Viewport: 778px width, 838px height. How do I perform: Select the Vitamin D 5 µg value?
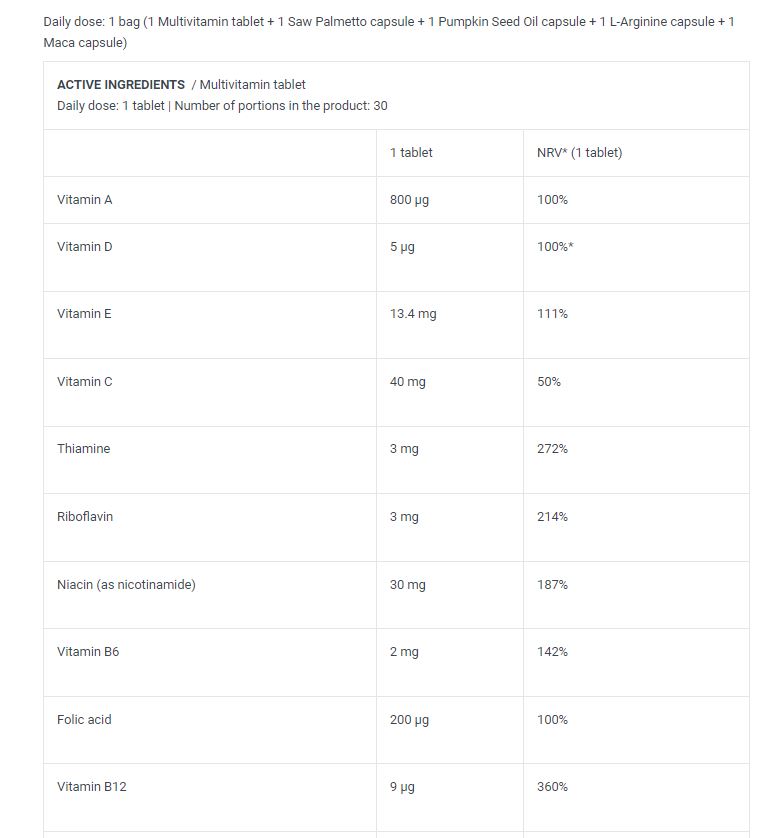402,247
